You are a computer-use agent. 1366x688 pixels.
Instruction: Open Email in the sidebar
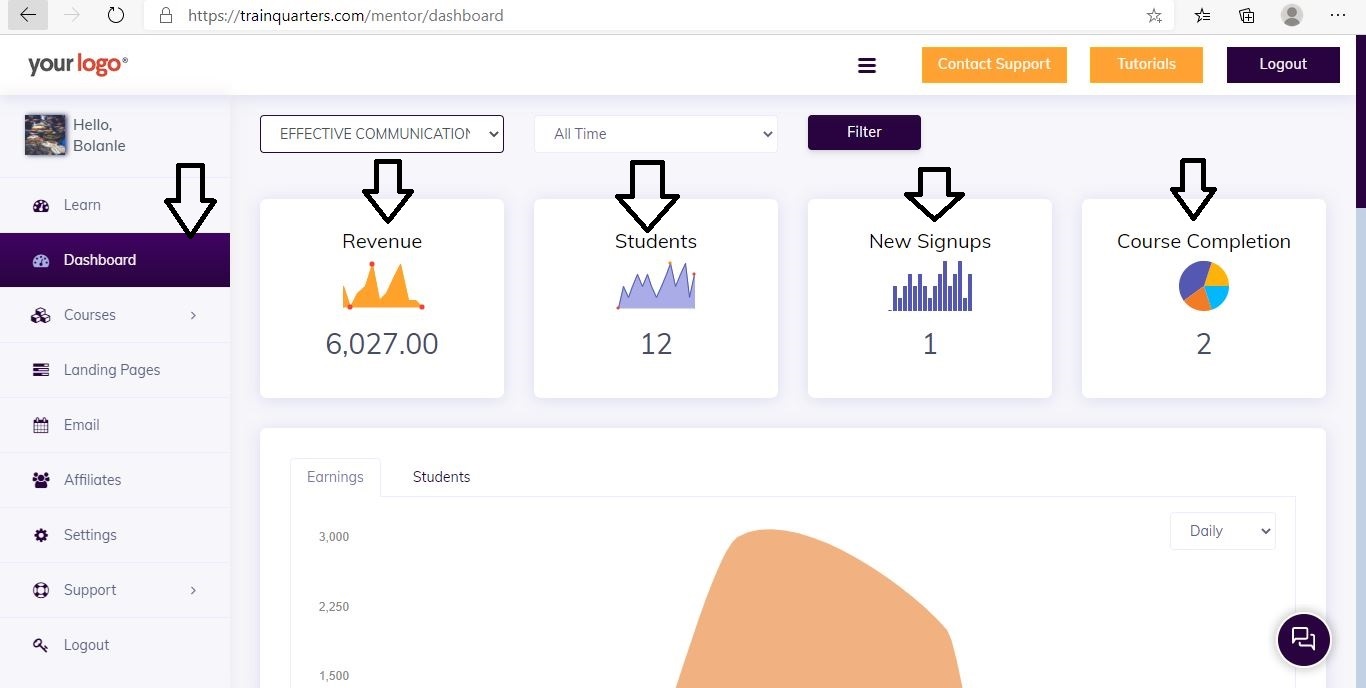(115, 425)
